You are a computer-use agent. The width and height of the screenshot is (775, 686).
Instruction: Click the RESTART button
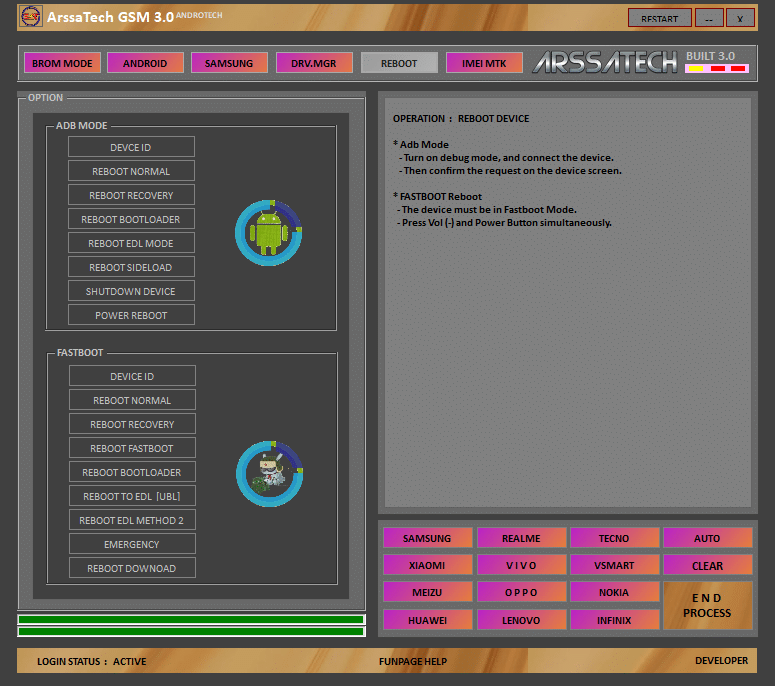tap(659, 18)
